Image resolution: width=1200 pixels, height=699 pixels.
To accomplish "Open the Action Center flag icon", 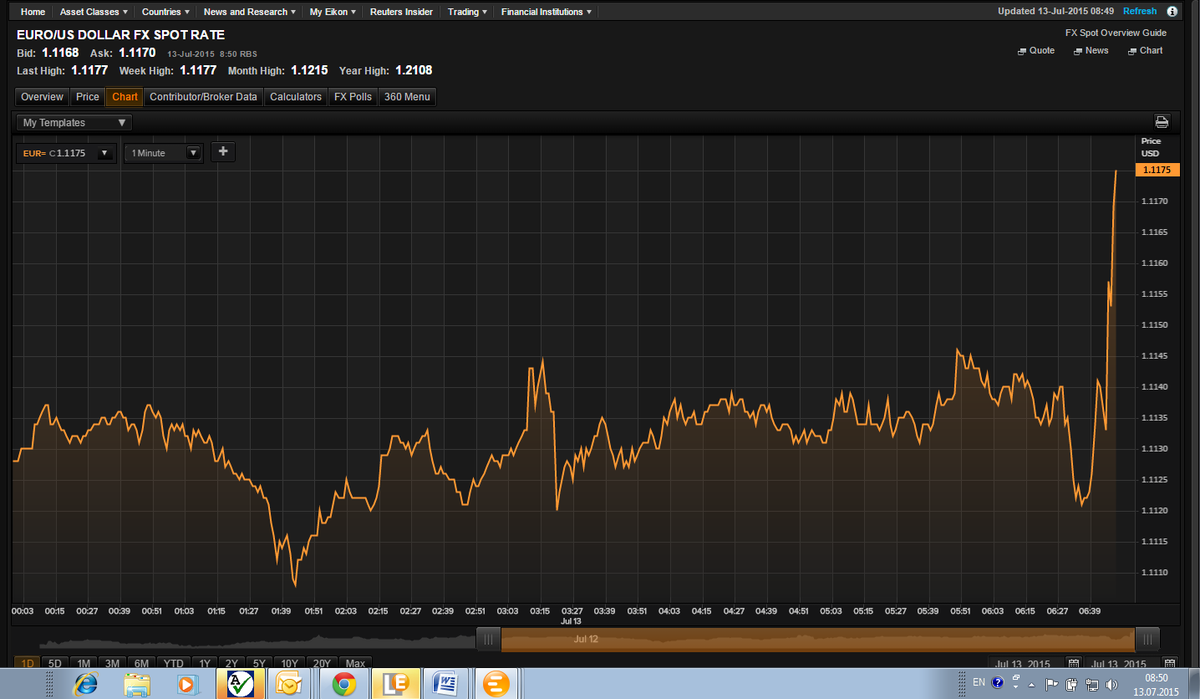I will point(1052,684).
